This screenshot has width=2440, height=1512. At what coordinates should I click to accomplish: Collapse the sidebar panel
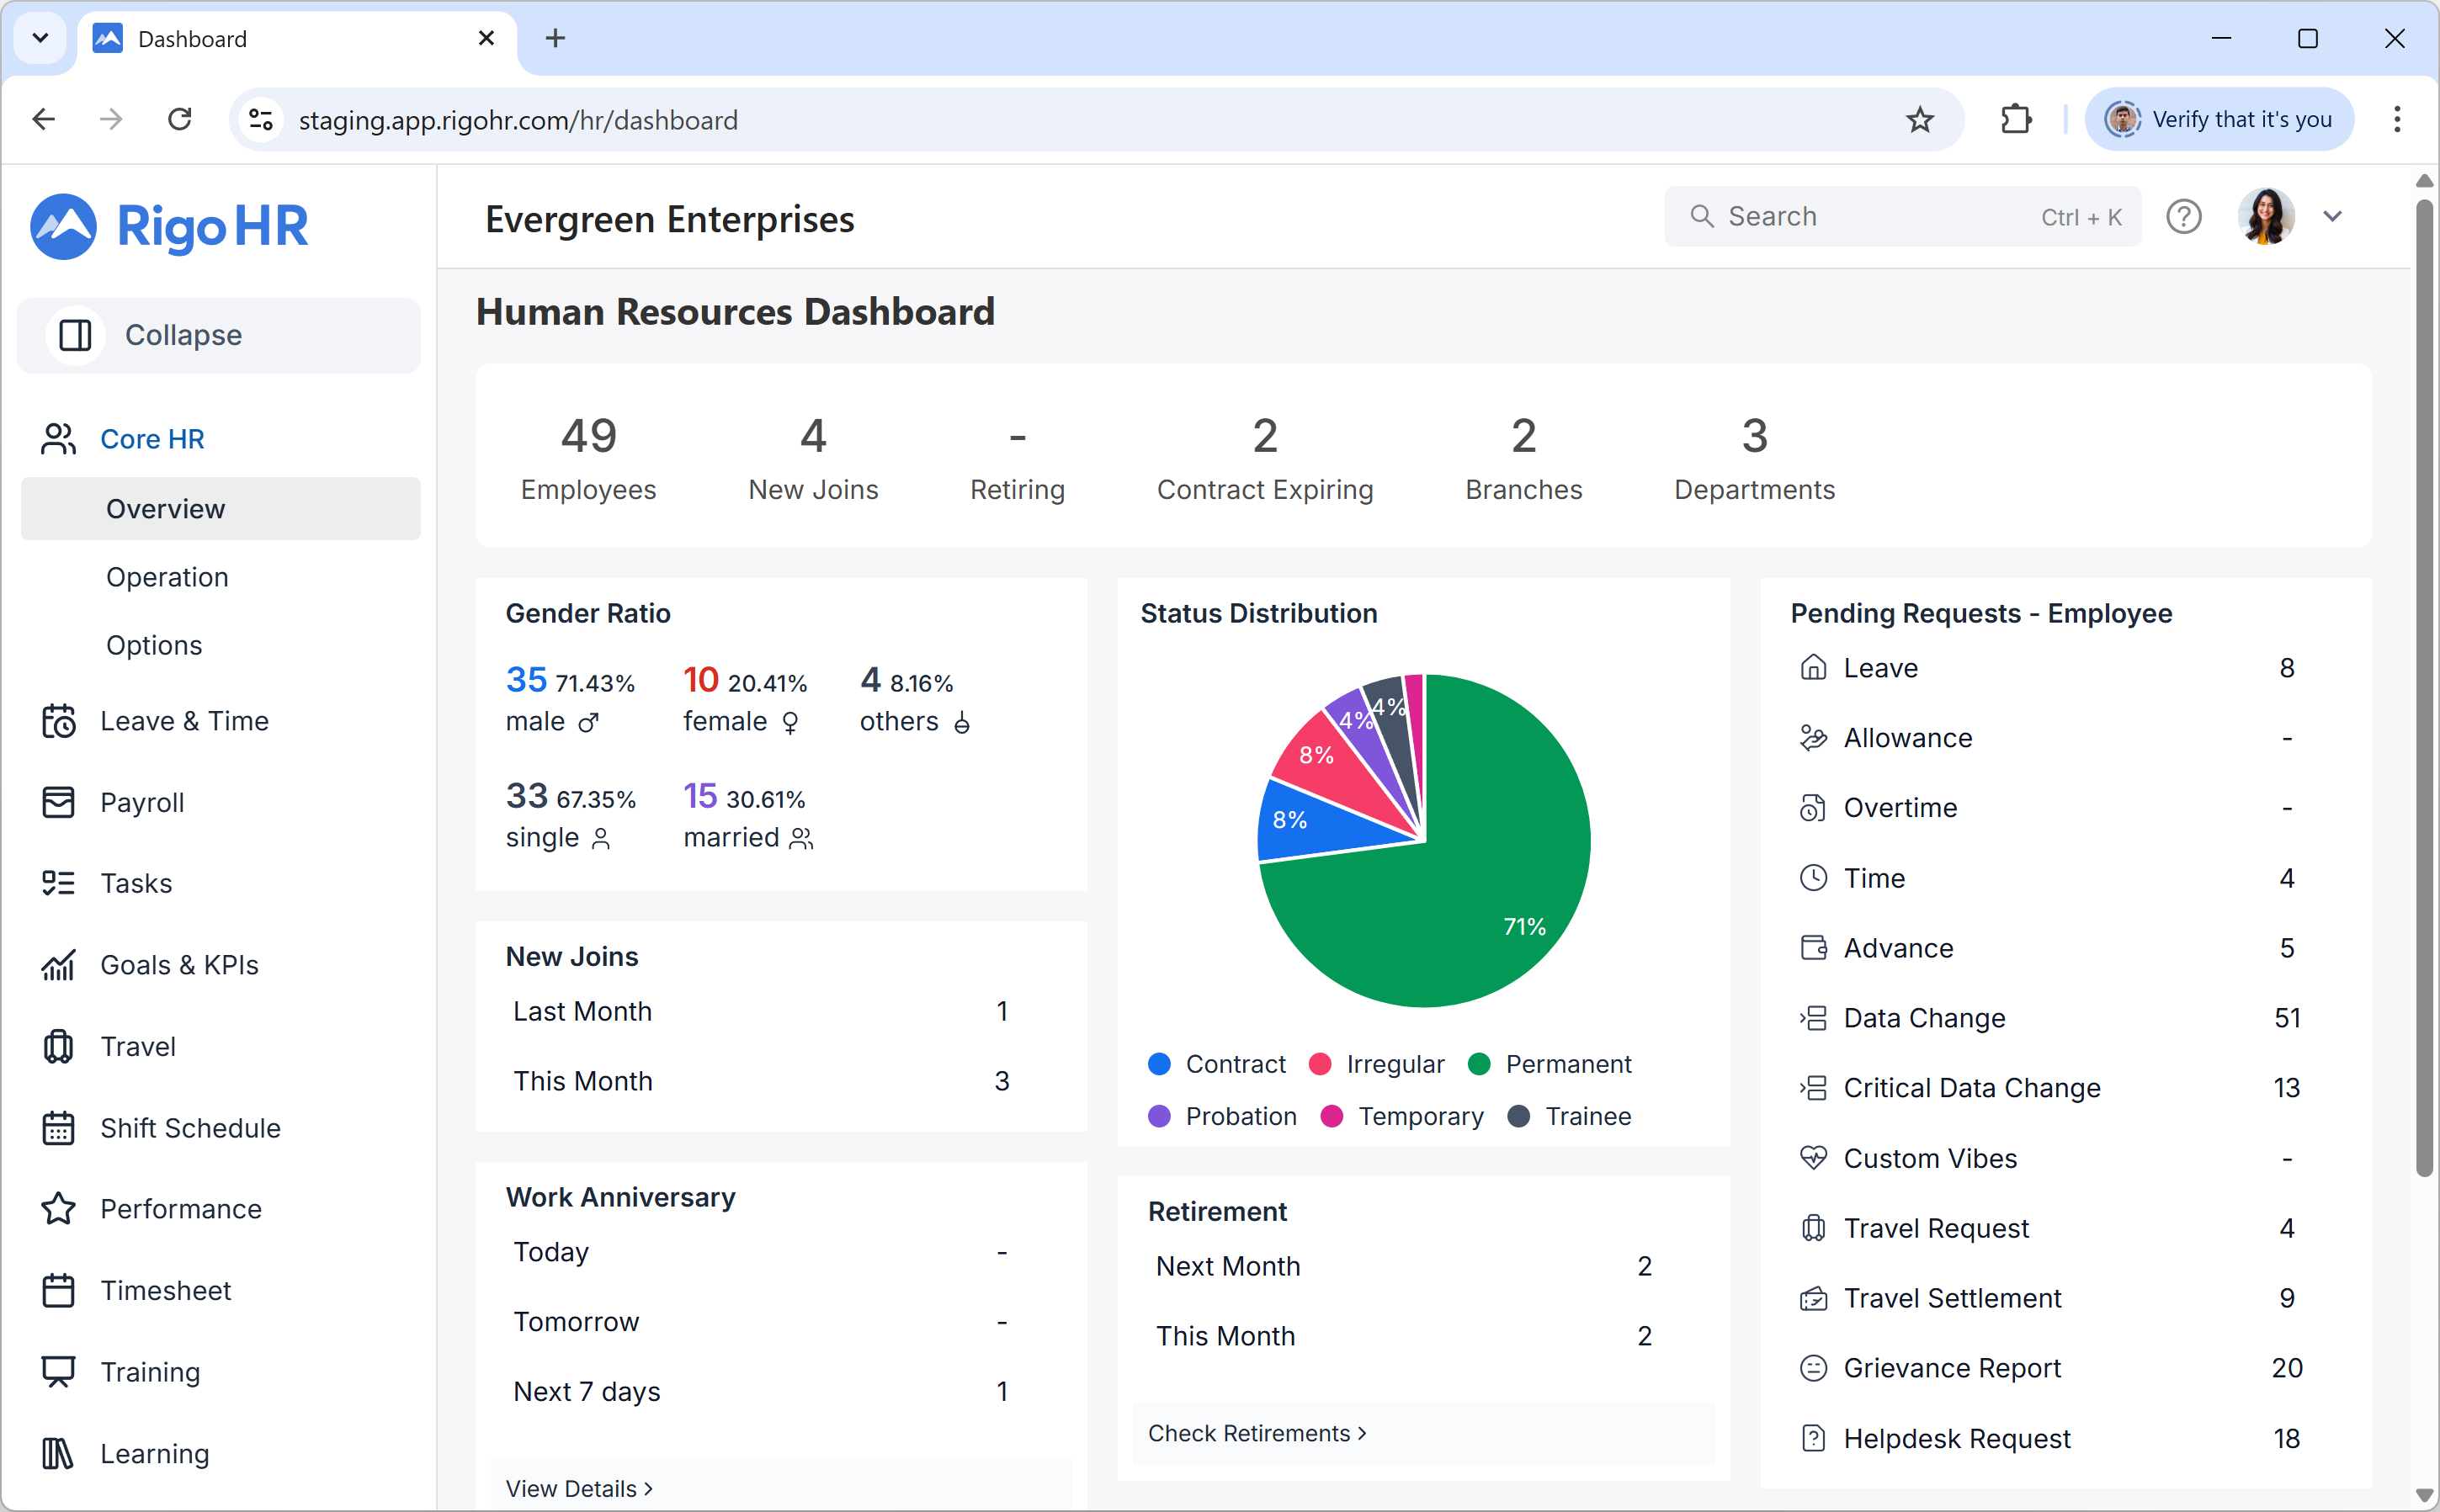tap(218, 335)
